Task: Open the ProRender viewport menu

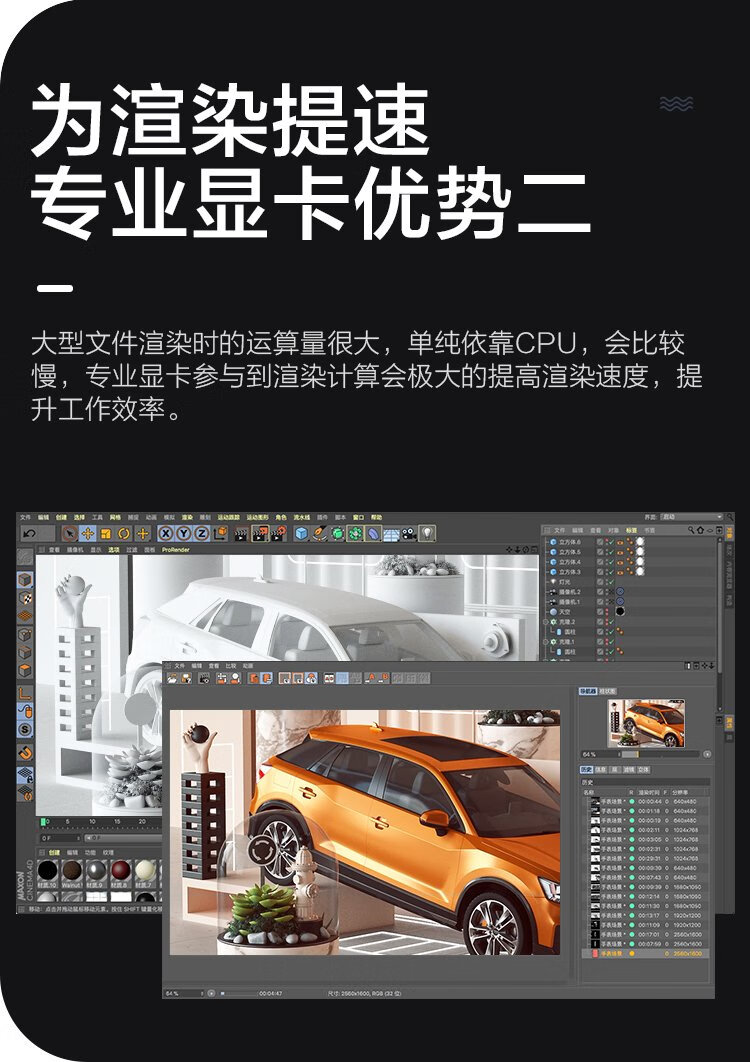Action: [x=176, y=550]
